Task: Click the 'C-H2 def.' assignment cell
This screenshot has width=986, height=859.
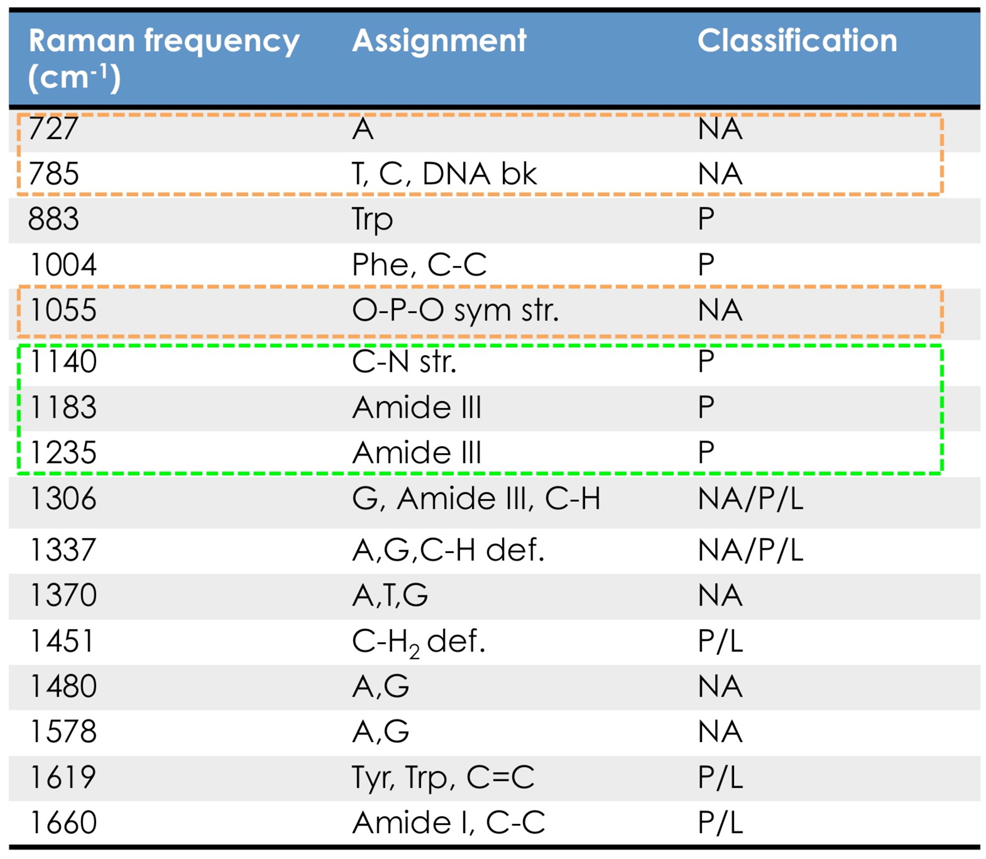Action: pyautogui.click(x=418, y=641)
